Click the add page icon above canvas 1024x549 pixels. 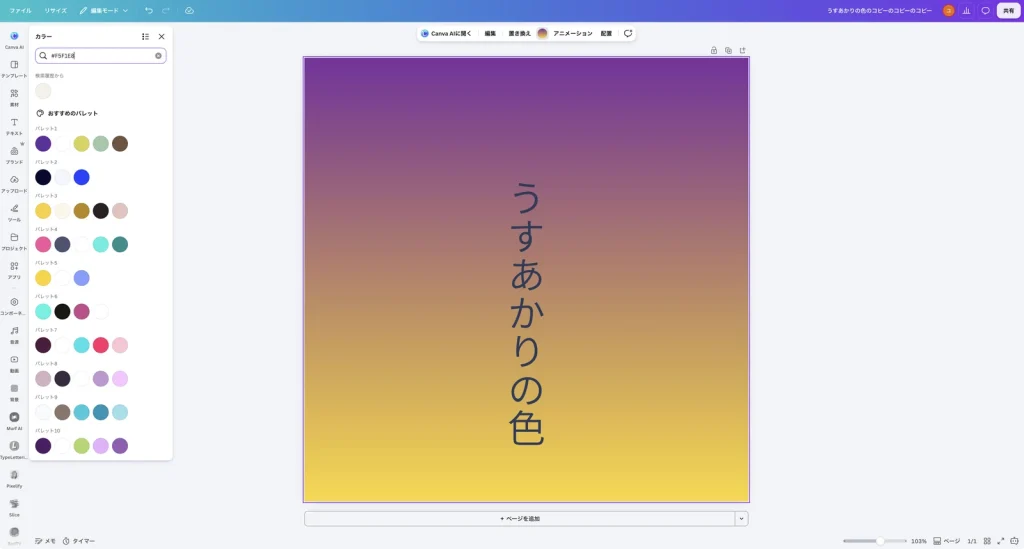coord(743,50)
